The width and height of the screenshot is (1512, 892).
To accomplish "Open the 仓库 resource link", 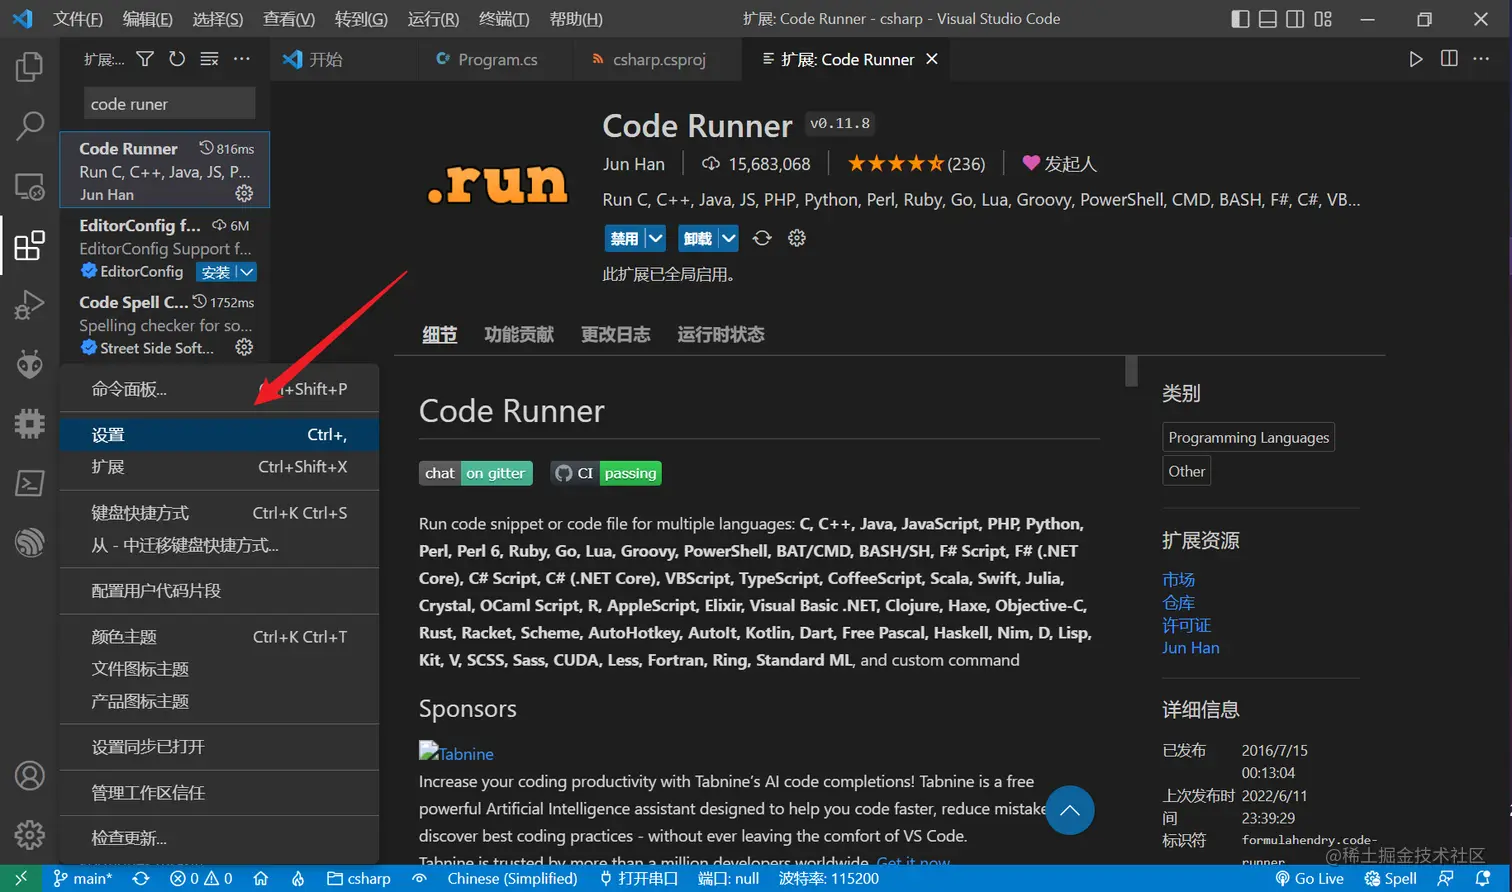I will (x=1178, y=603).
